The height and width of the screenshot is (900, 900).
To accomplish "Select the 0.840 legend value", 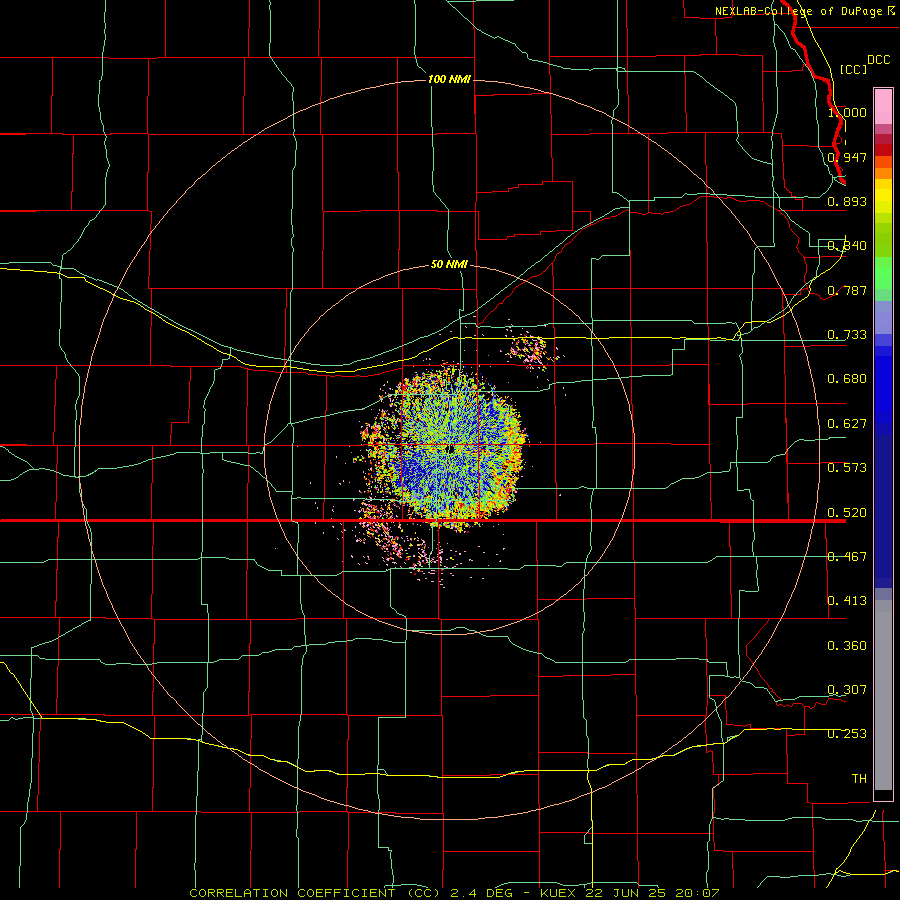I will point(847,246).
